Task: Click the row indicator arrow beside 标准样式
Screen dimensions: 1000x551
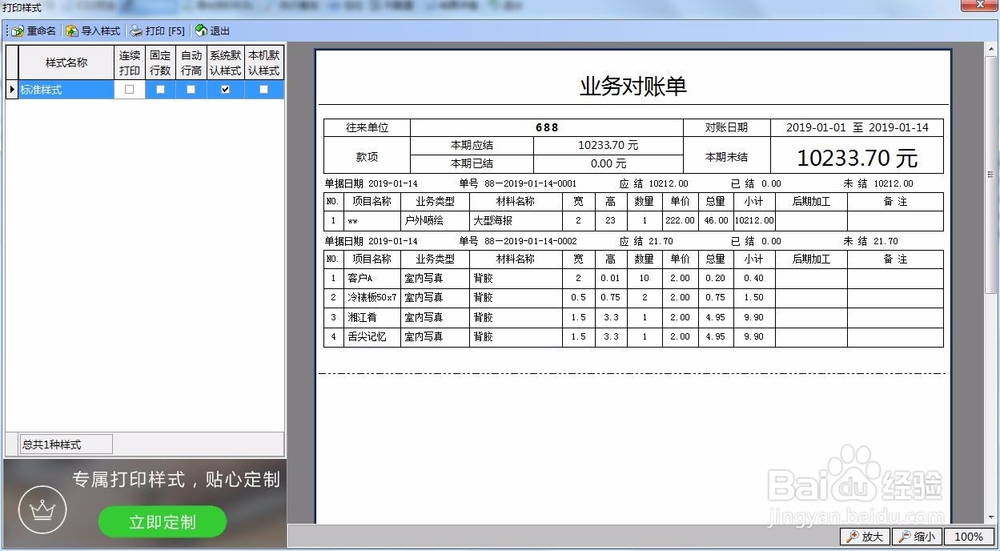Action: pyautogui.click(x=11, y=90)
